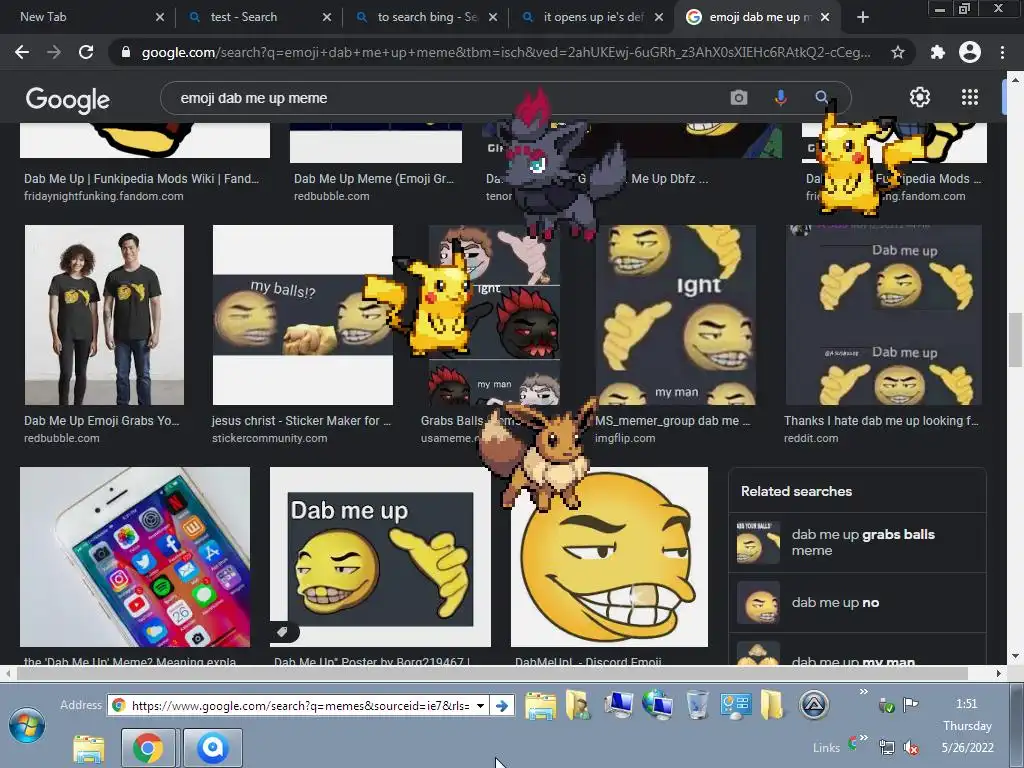Click the forward navigation arrow
This screenshot has height=768, width=1024.
click(x=54, y=52)
